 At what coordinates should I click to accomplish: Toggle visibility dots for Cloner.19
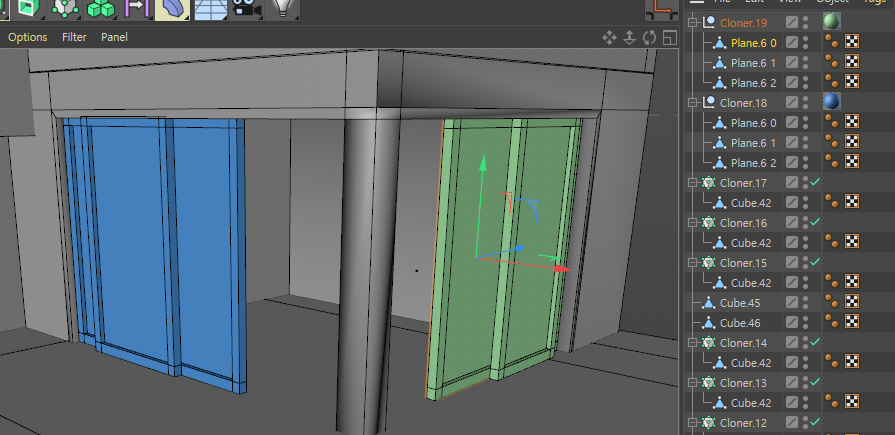pyautogui.click(x=805, y=23)
